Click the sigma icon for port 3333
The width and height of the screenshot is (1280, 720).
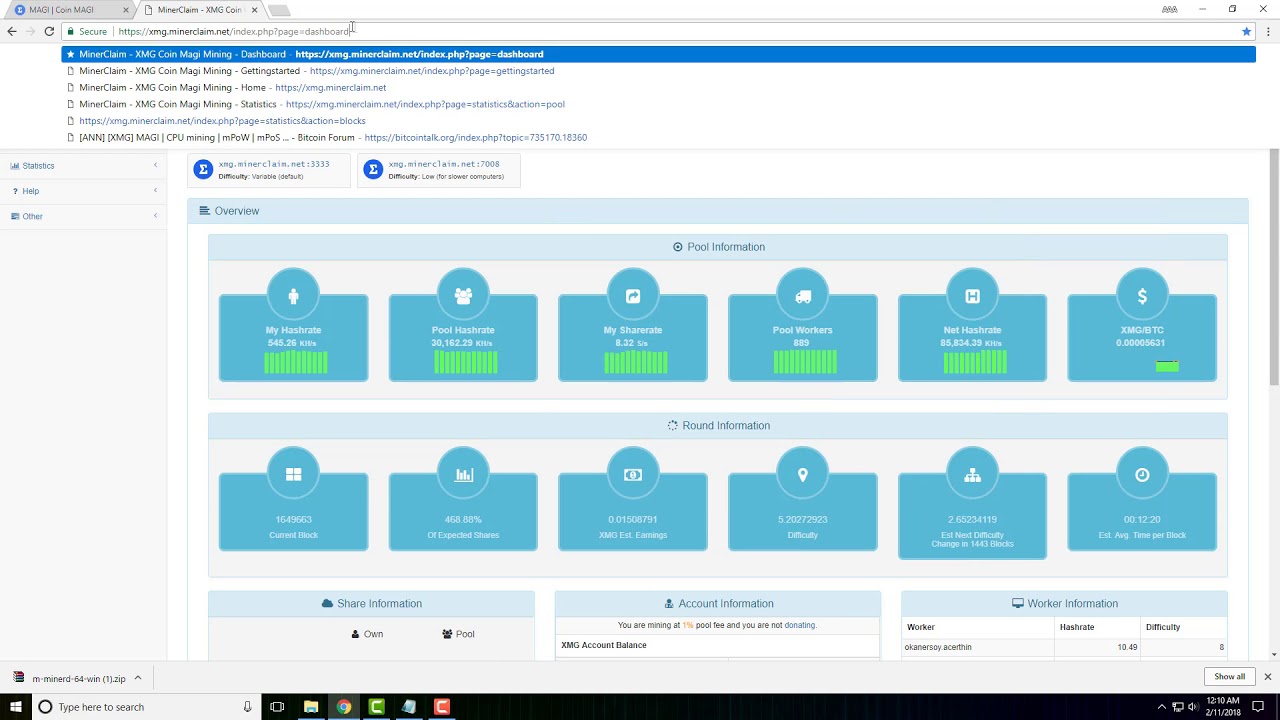[203, 169]
